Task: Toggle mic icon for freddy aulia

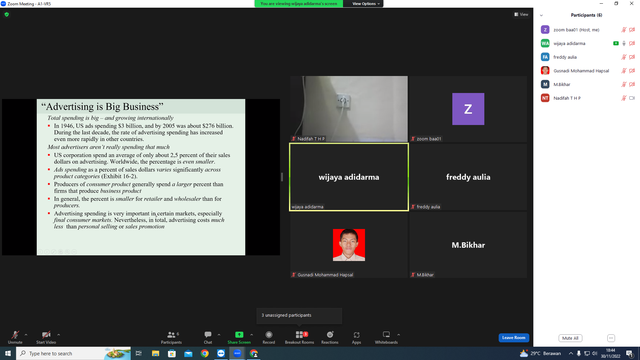Action: coord(624,57)
